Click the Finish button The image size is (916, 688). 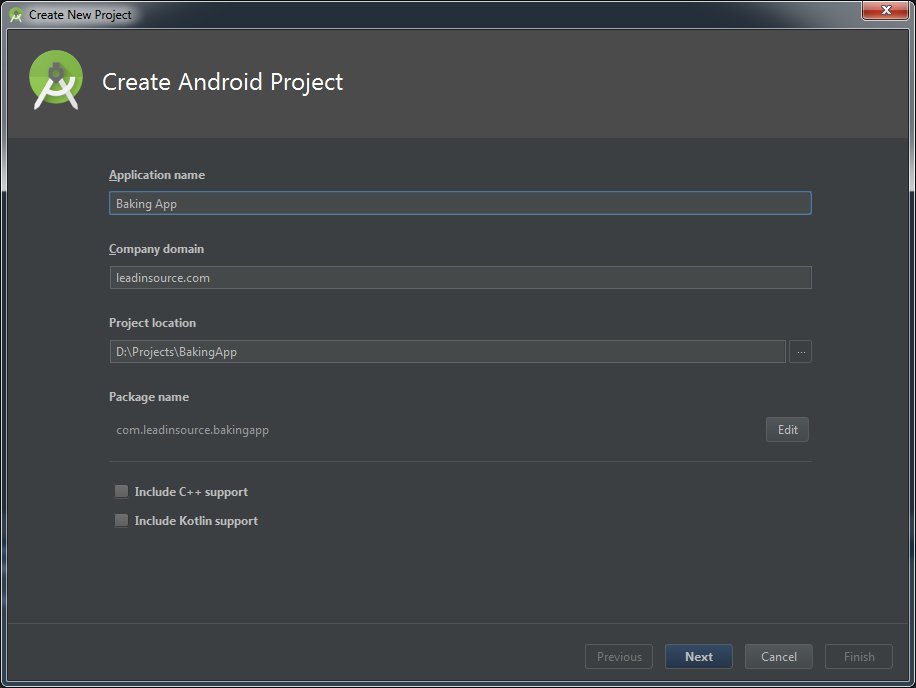click(x=858, y=656)
